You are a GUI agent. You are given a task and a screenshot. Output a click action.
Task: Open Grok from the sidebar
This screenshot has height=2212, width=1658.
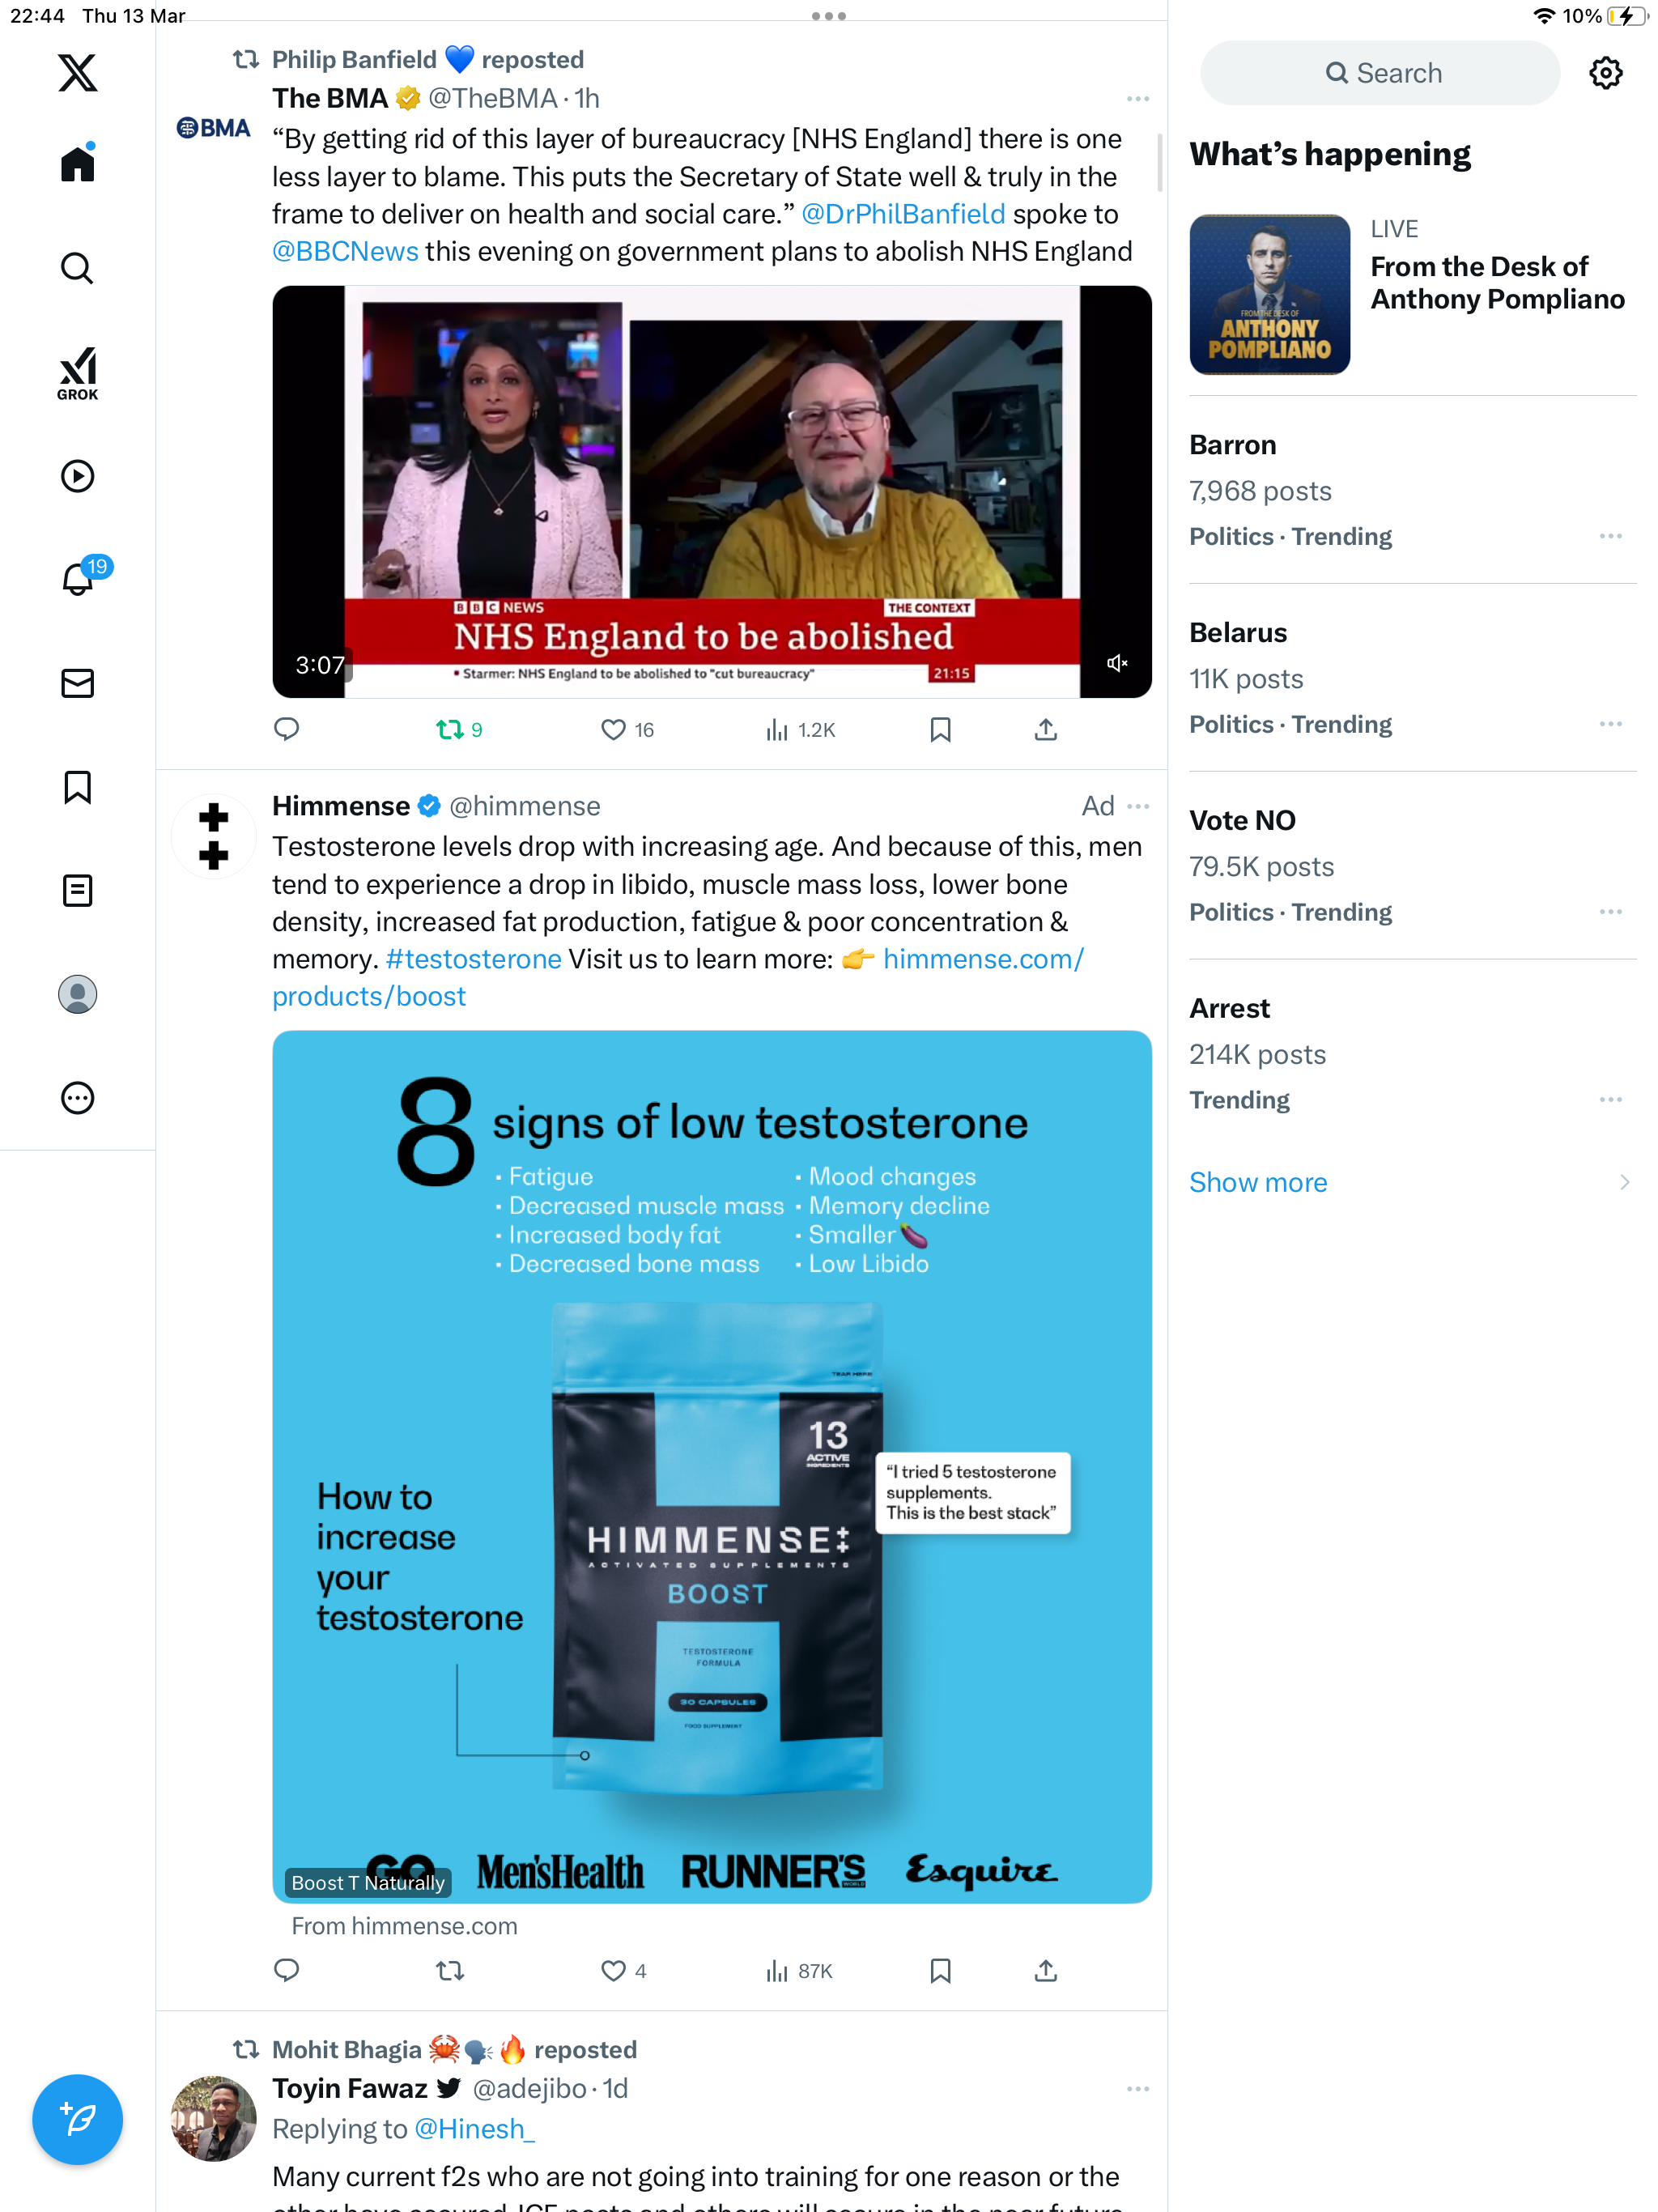(77, 373)
